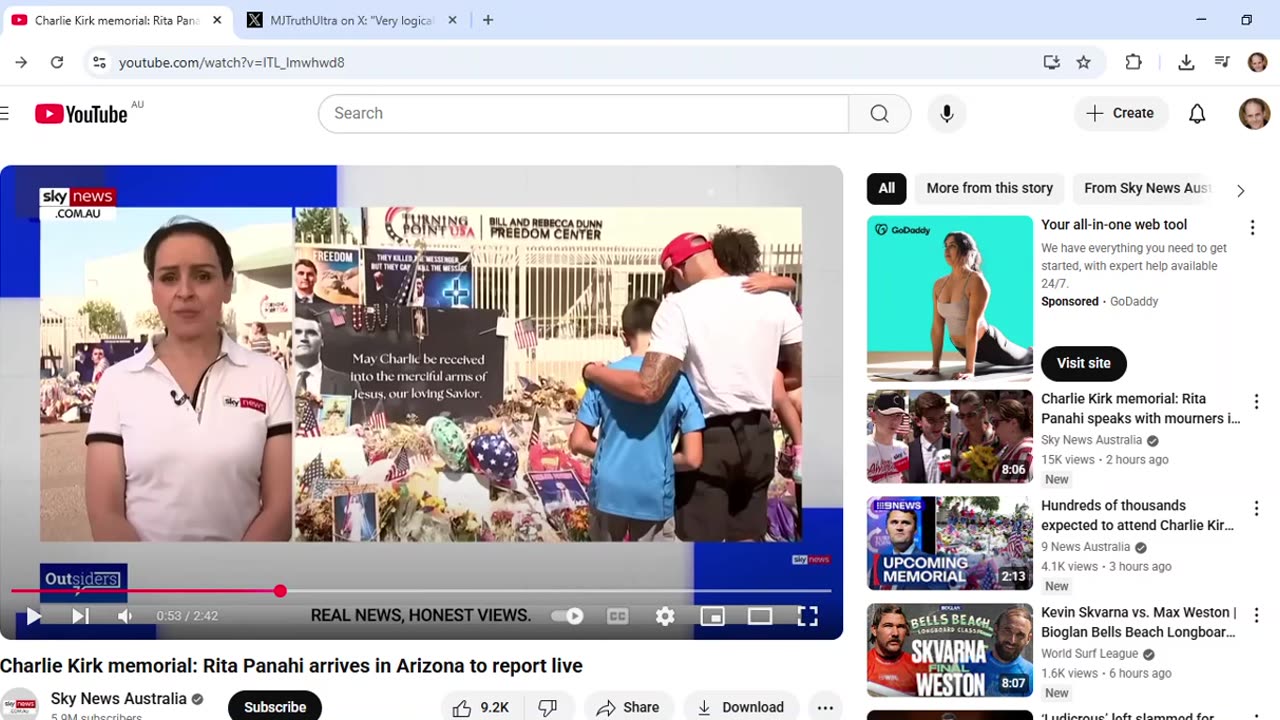The width and height of the screenshot is (1280, 720).
Task: Mute the video volume speaker icon
Action: point(125,616)
